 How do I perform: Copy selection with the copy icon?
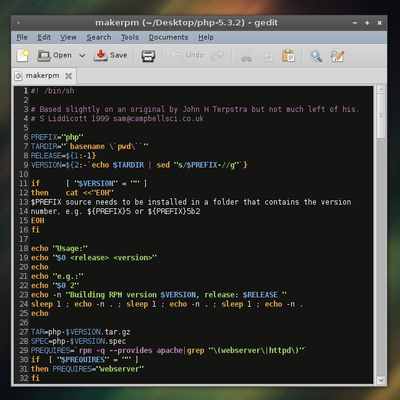coord(267,56)
